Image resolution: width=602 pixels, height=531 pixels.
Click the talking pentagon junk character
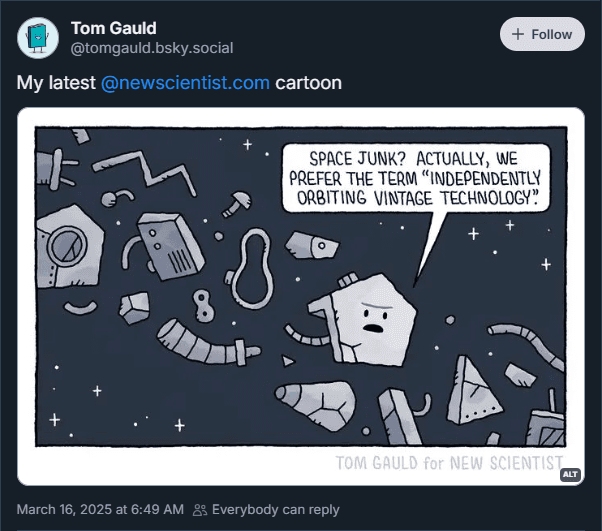(x=371, y=315)
